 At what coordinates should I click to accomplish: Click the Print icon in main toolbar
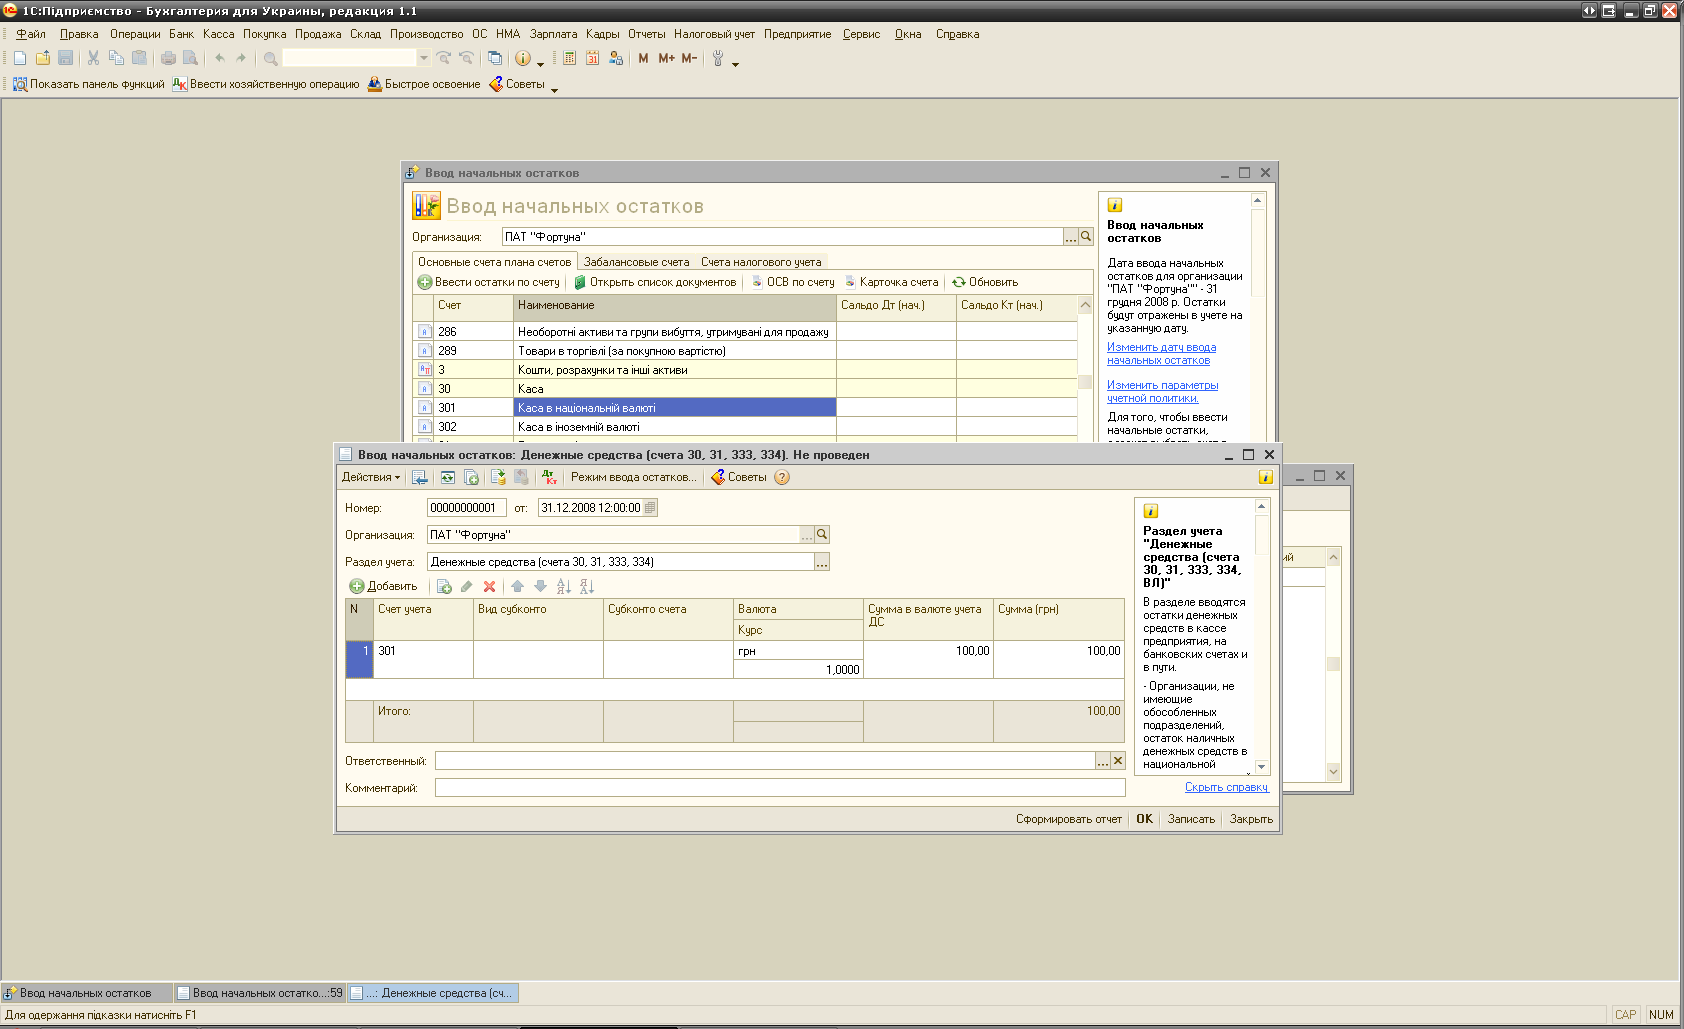tap(168, 58)
